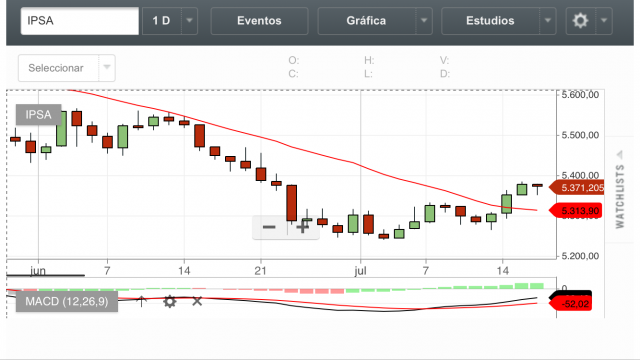
Task: Move MACD panel up with arrow icon
Action: 141,301
